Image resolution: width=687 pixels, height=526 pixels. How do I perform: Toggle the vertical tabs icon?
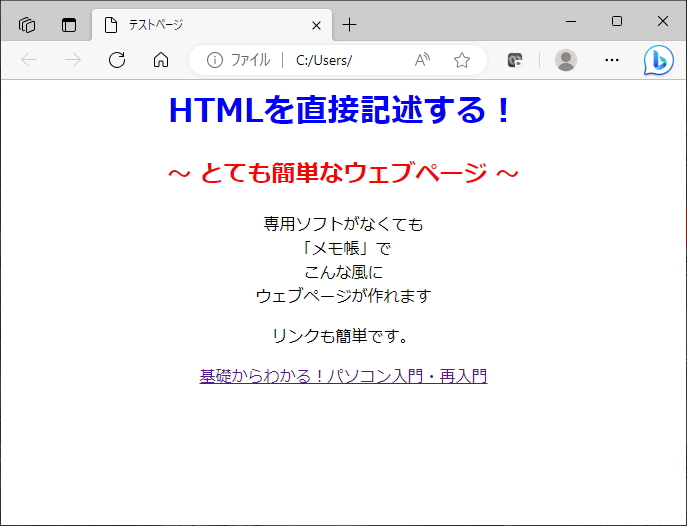coord(69,25)
